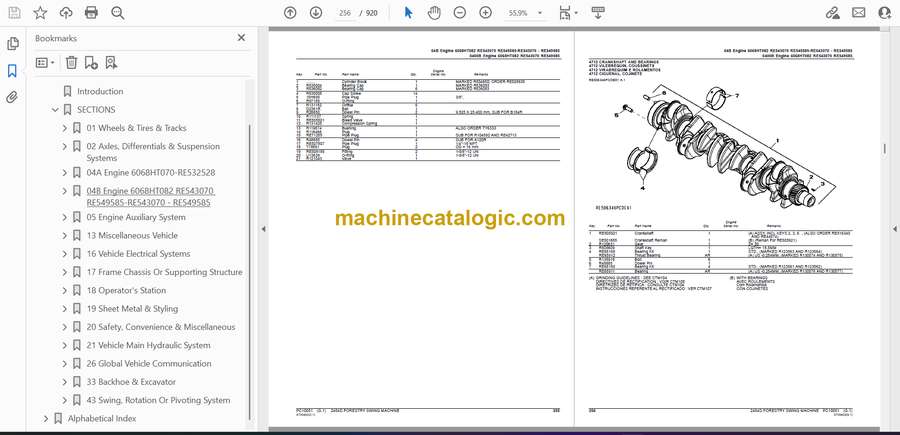Expand 01 Wheels & Tires & Tracks
This screenshot has height=435, width=900.
click(64, 128)
